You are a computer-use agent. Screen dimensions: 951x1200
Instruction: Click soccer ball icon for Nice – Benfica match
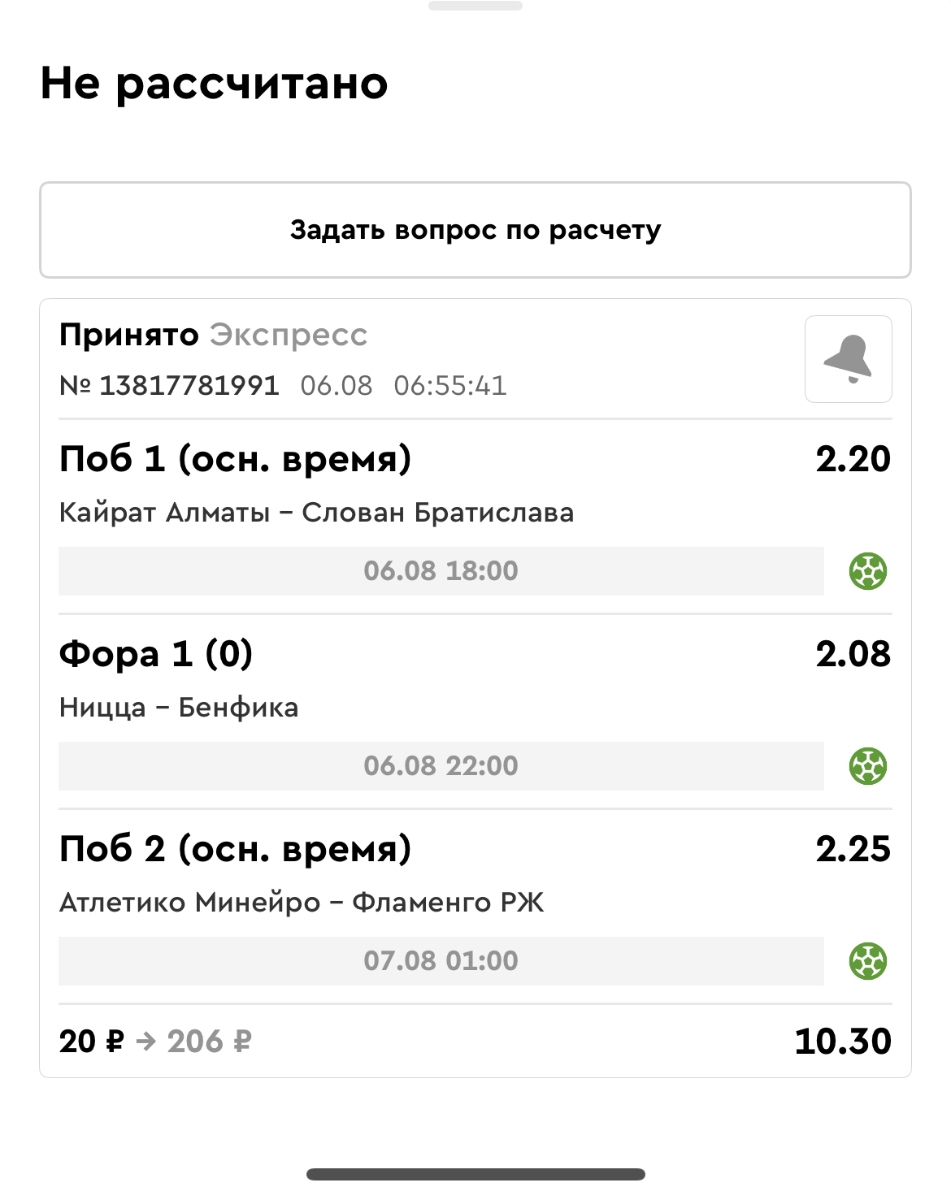tap(868, 767)
